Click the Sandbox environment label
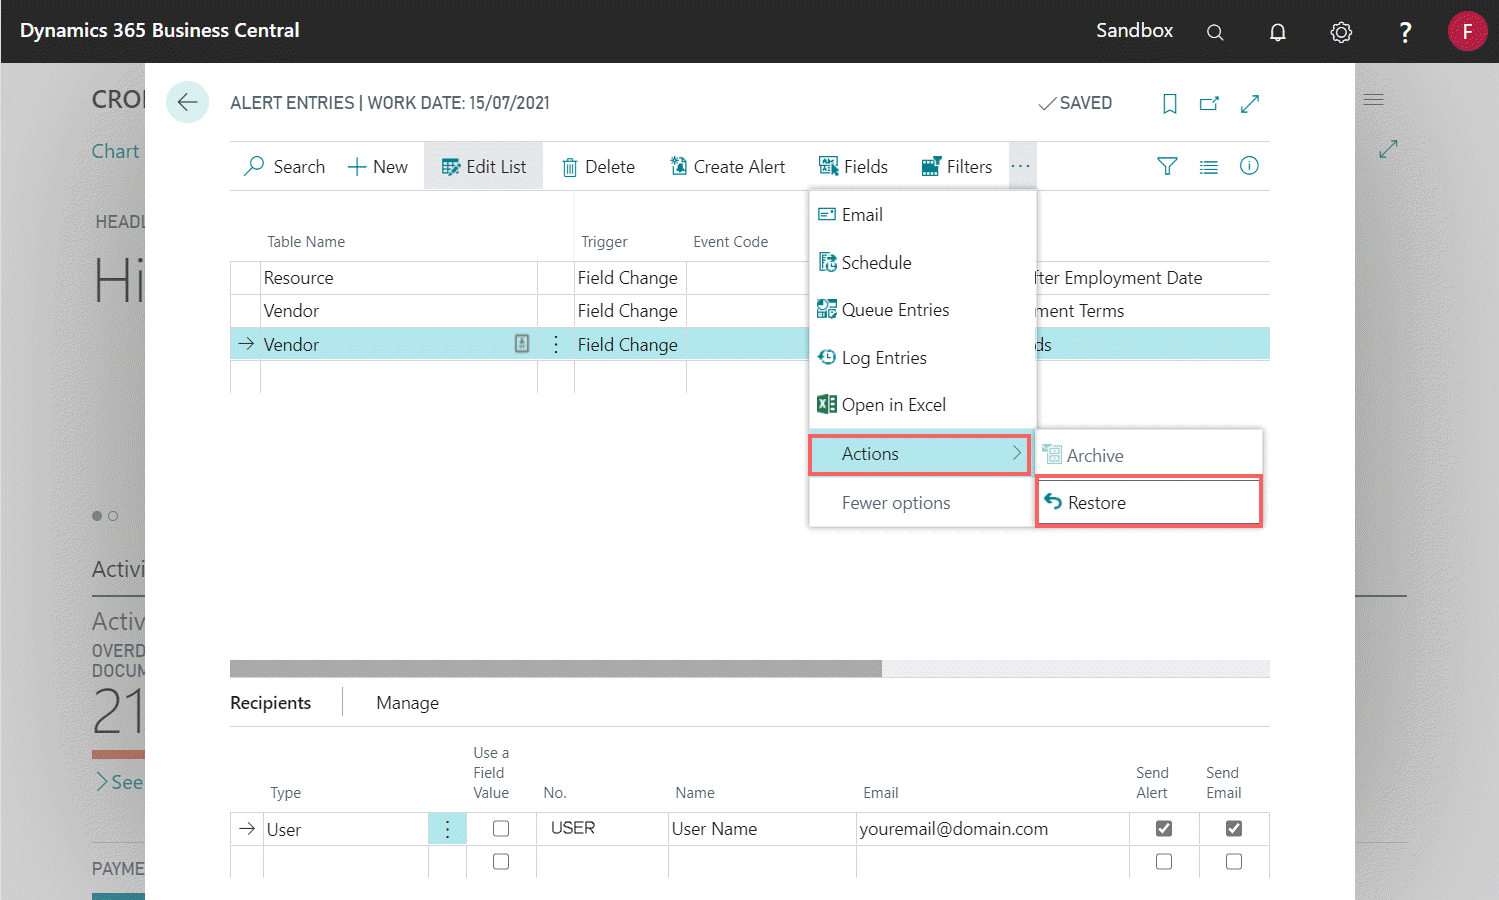 pyautogui.click(x=1134, y=31)
